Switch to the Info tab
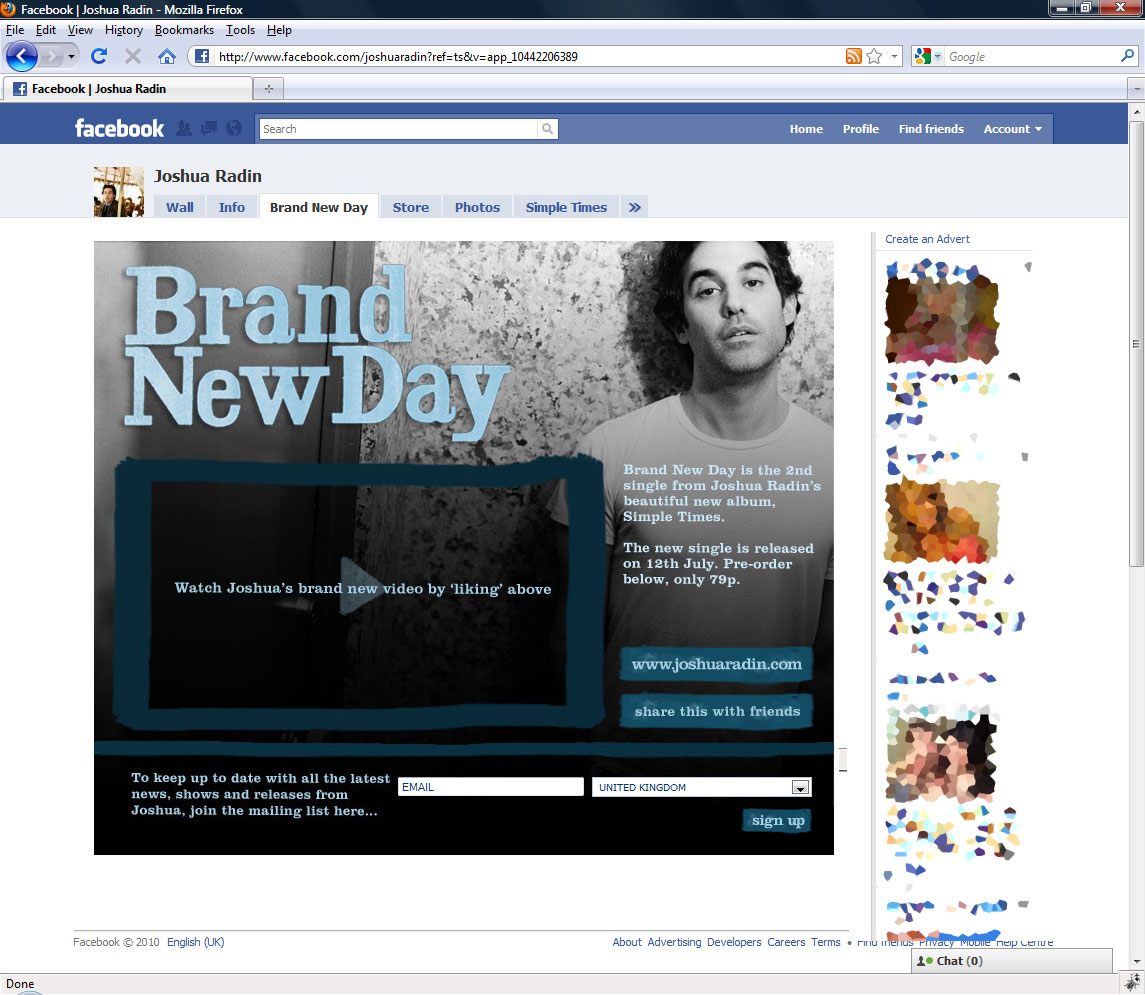 pos(231,207)
